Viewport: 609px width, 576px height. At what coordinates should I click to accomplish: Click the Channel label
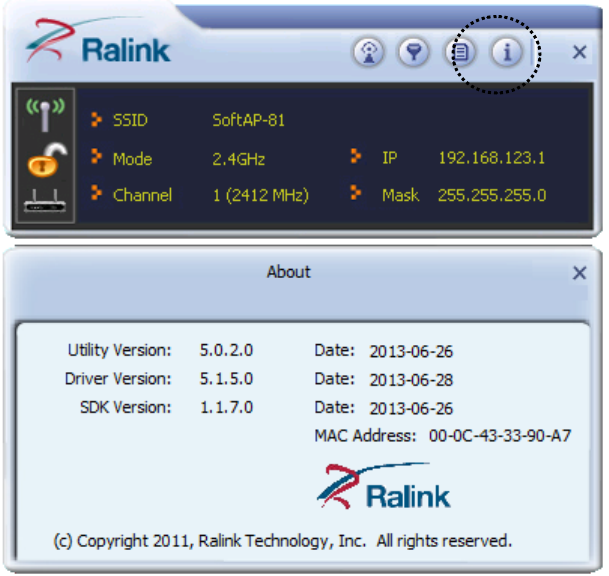click(142, 195)
